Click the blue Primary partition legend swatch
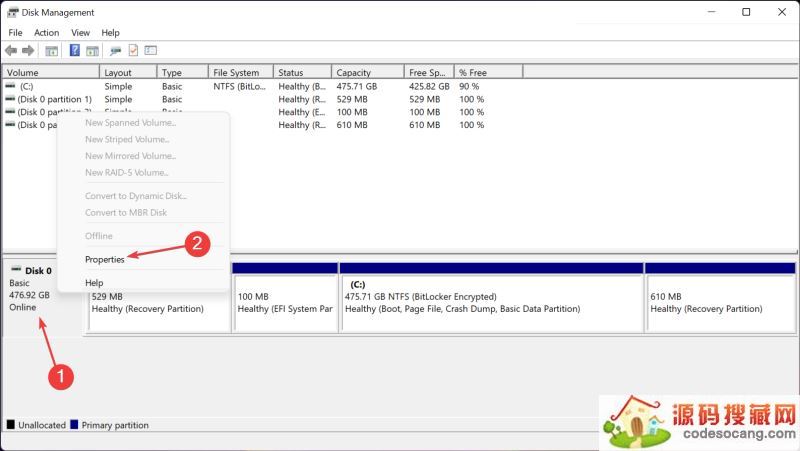The image size is (800, 451). click(x=74, y=425)
